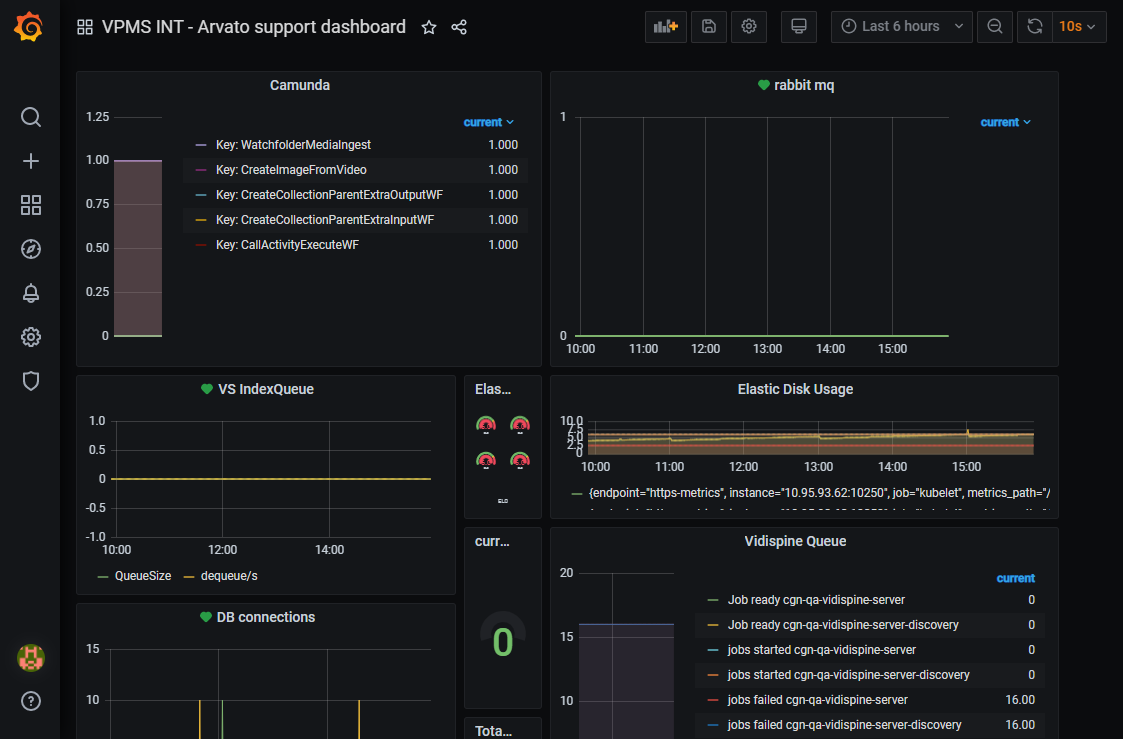The image size is (1123, 739).
Task: Toggle the WatchfolderMediaIngest series
Action: (x=293, y=145)
